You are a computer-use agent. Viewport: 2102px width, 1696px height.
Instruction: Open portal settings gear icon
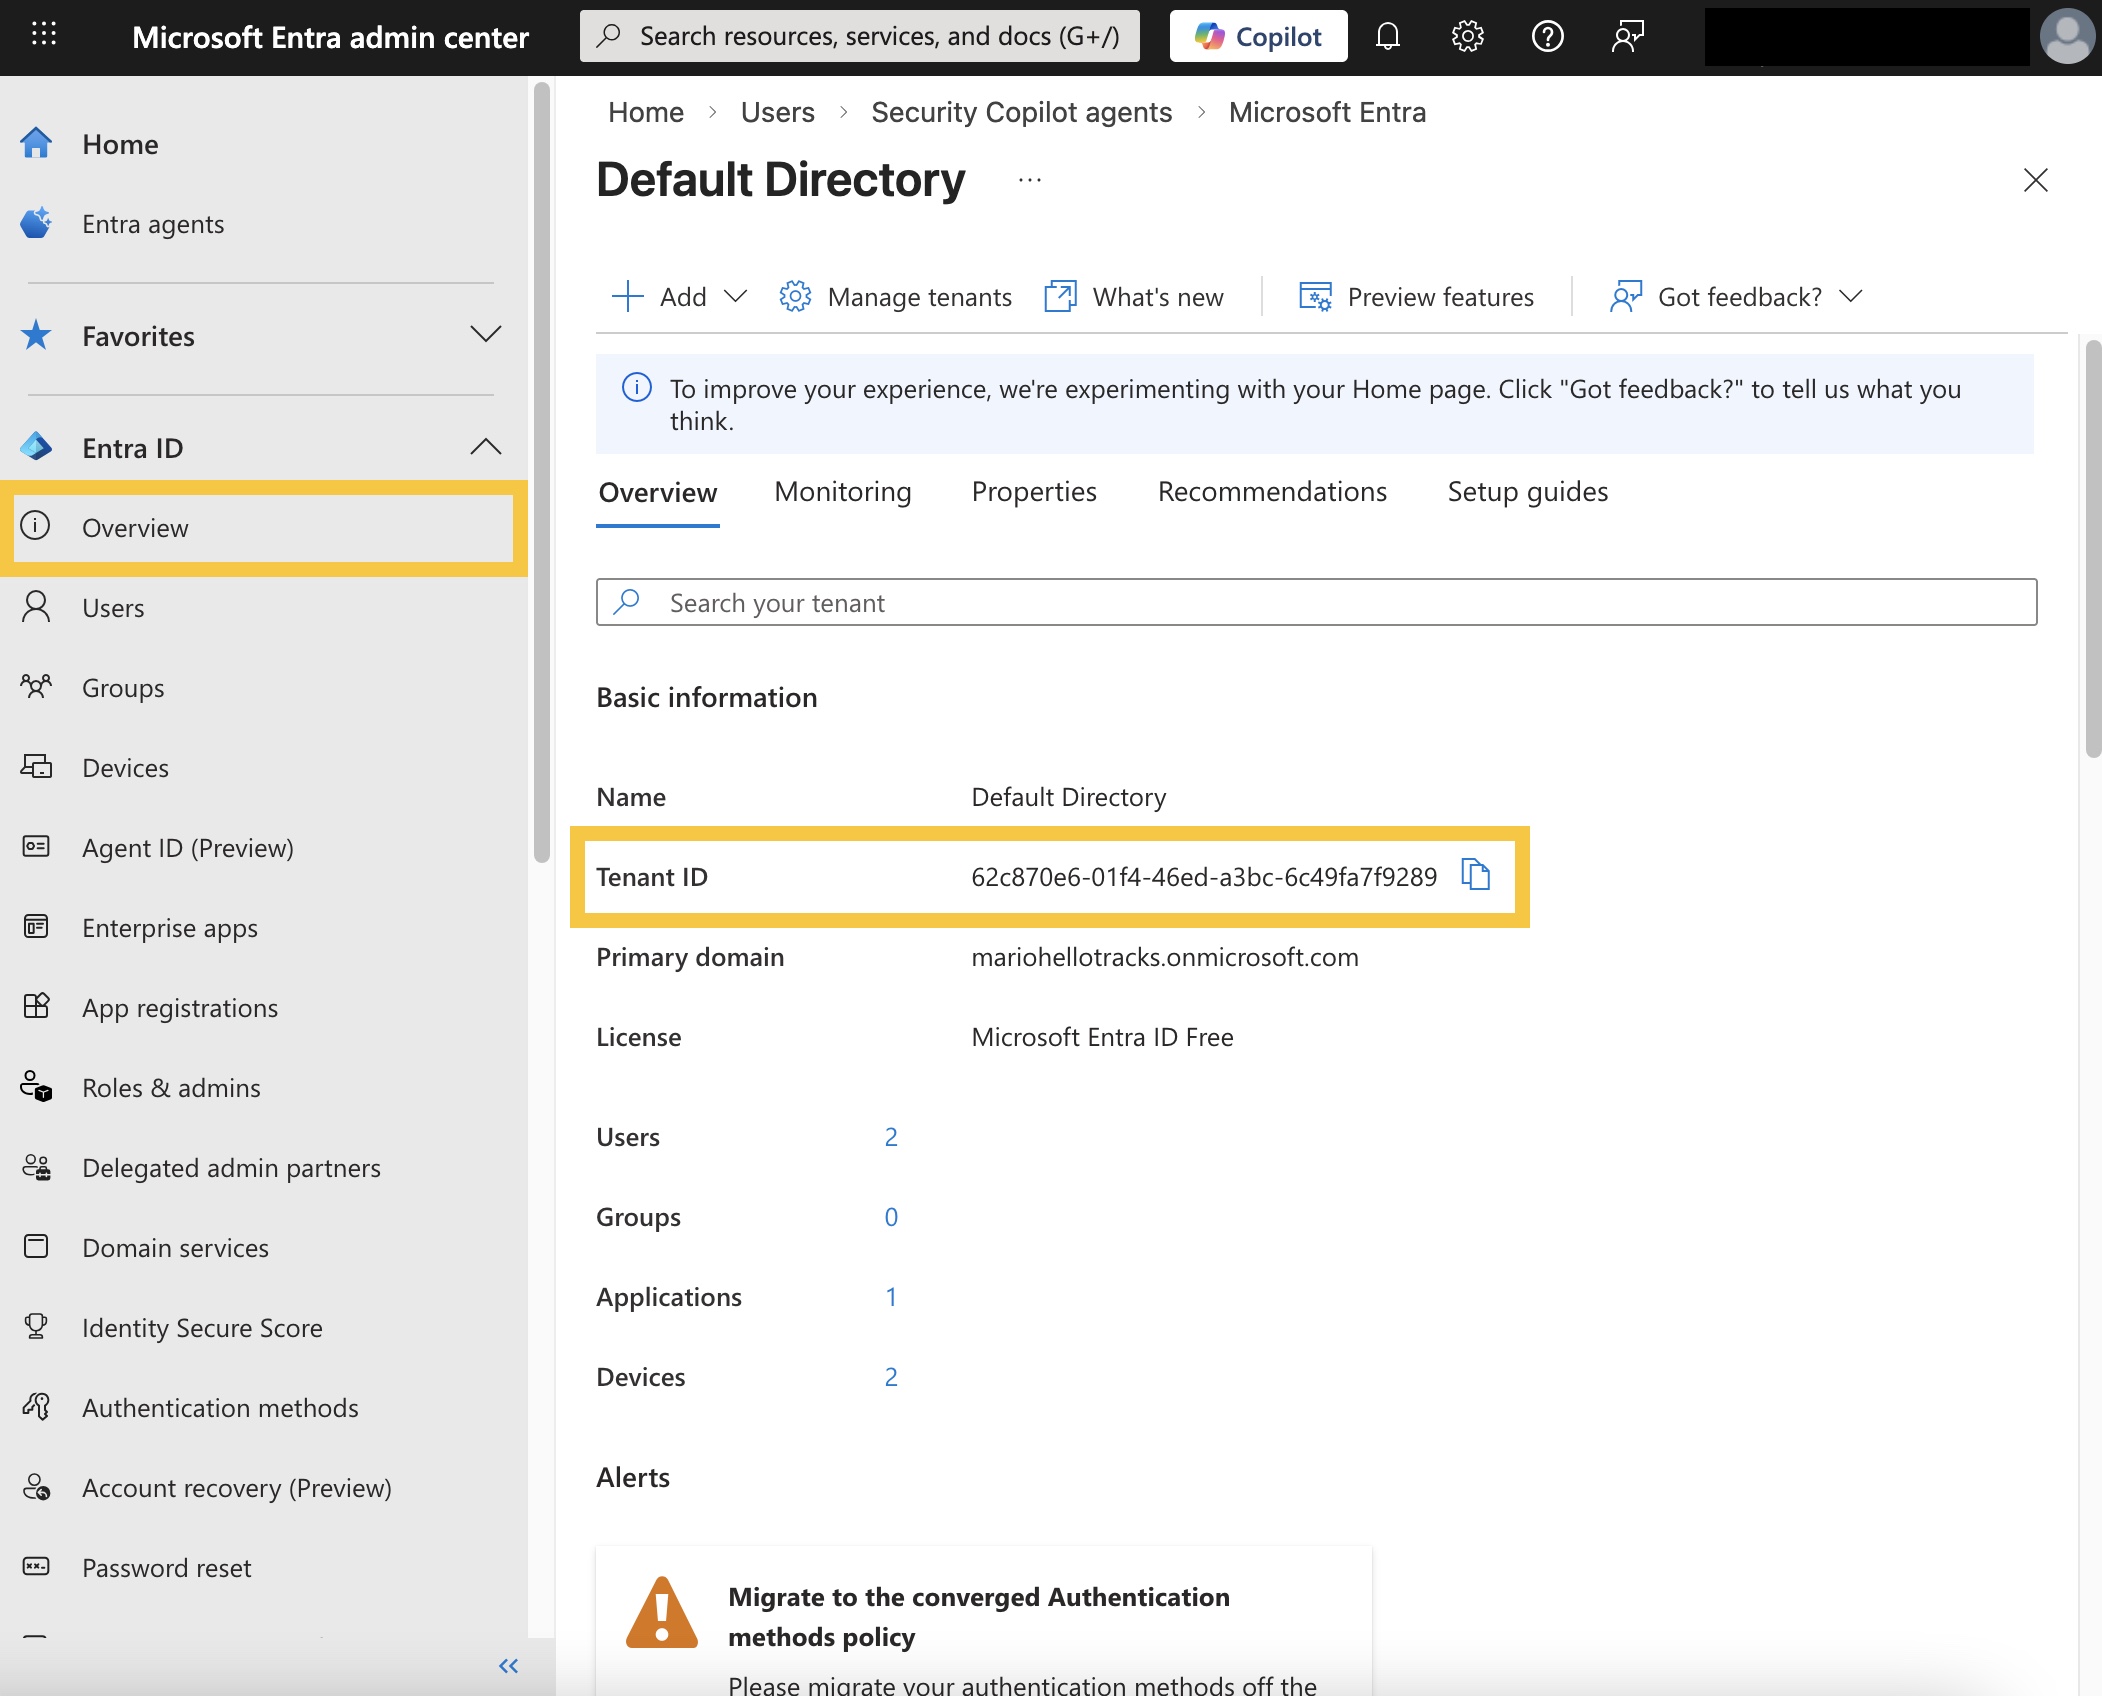[1467, 37]
